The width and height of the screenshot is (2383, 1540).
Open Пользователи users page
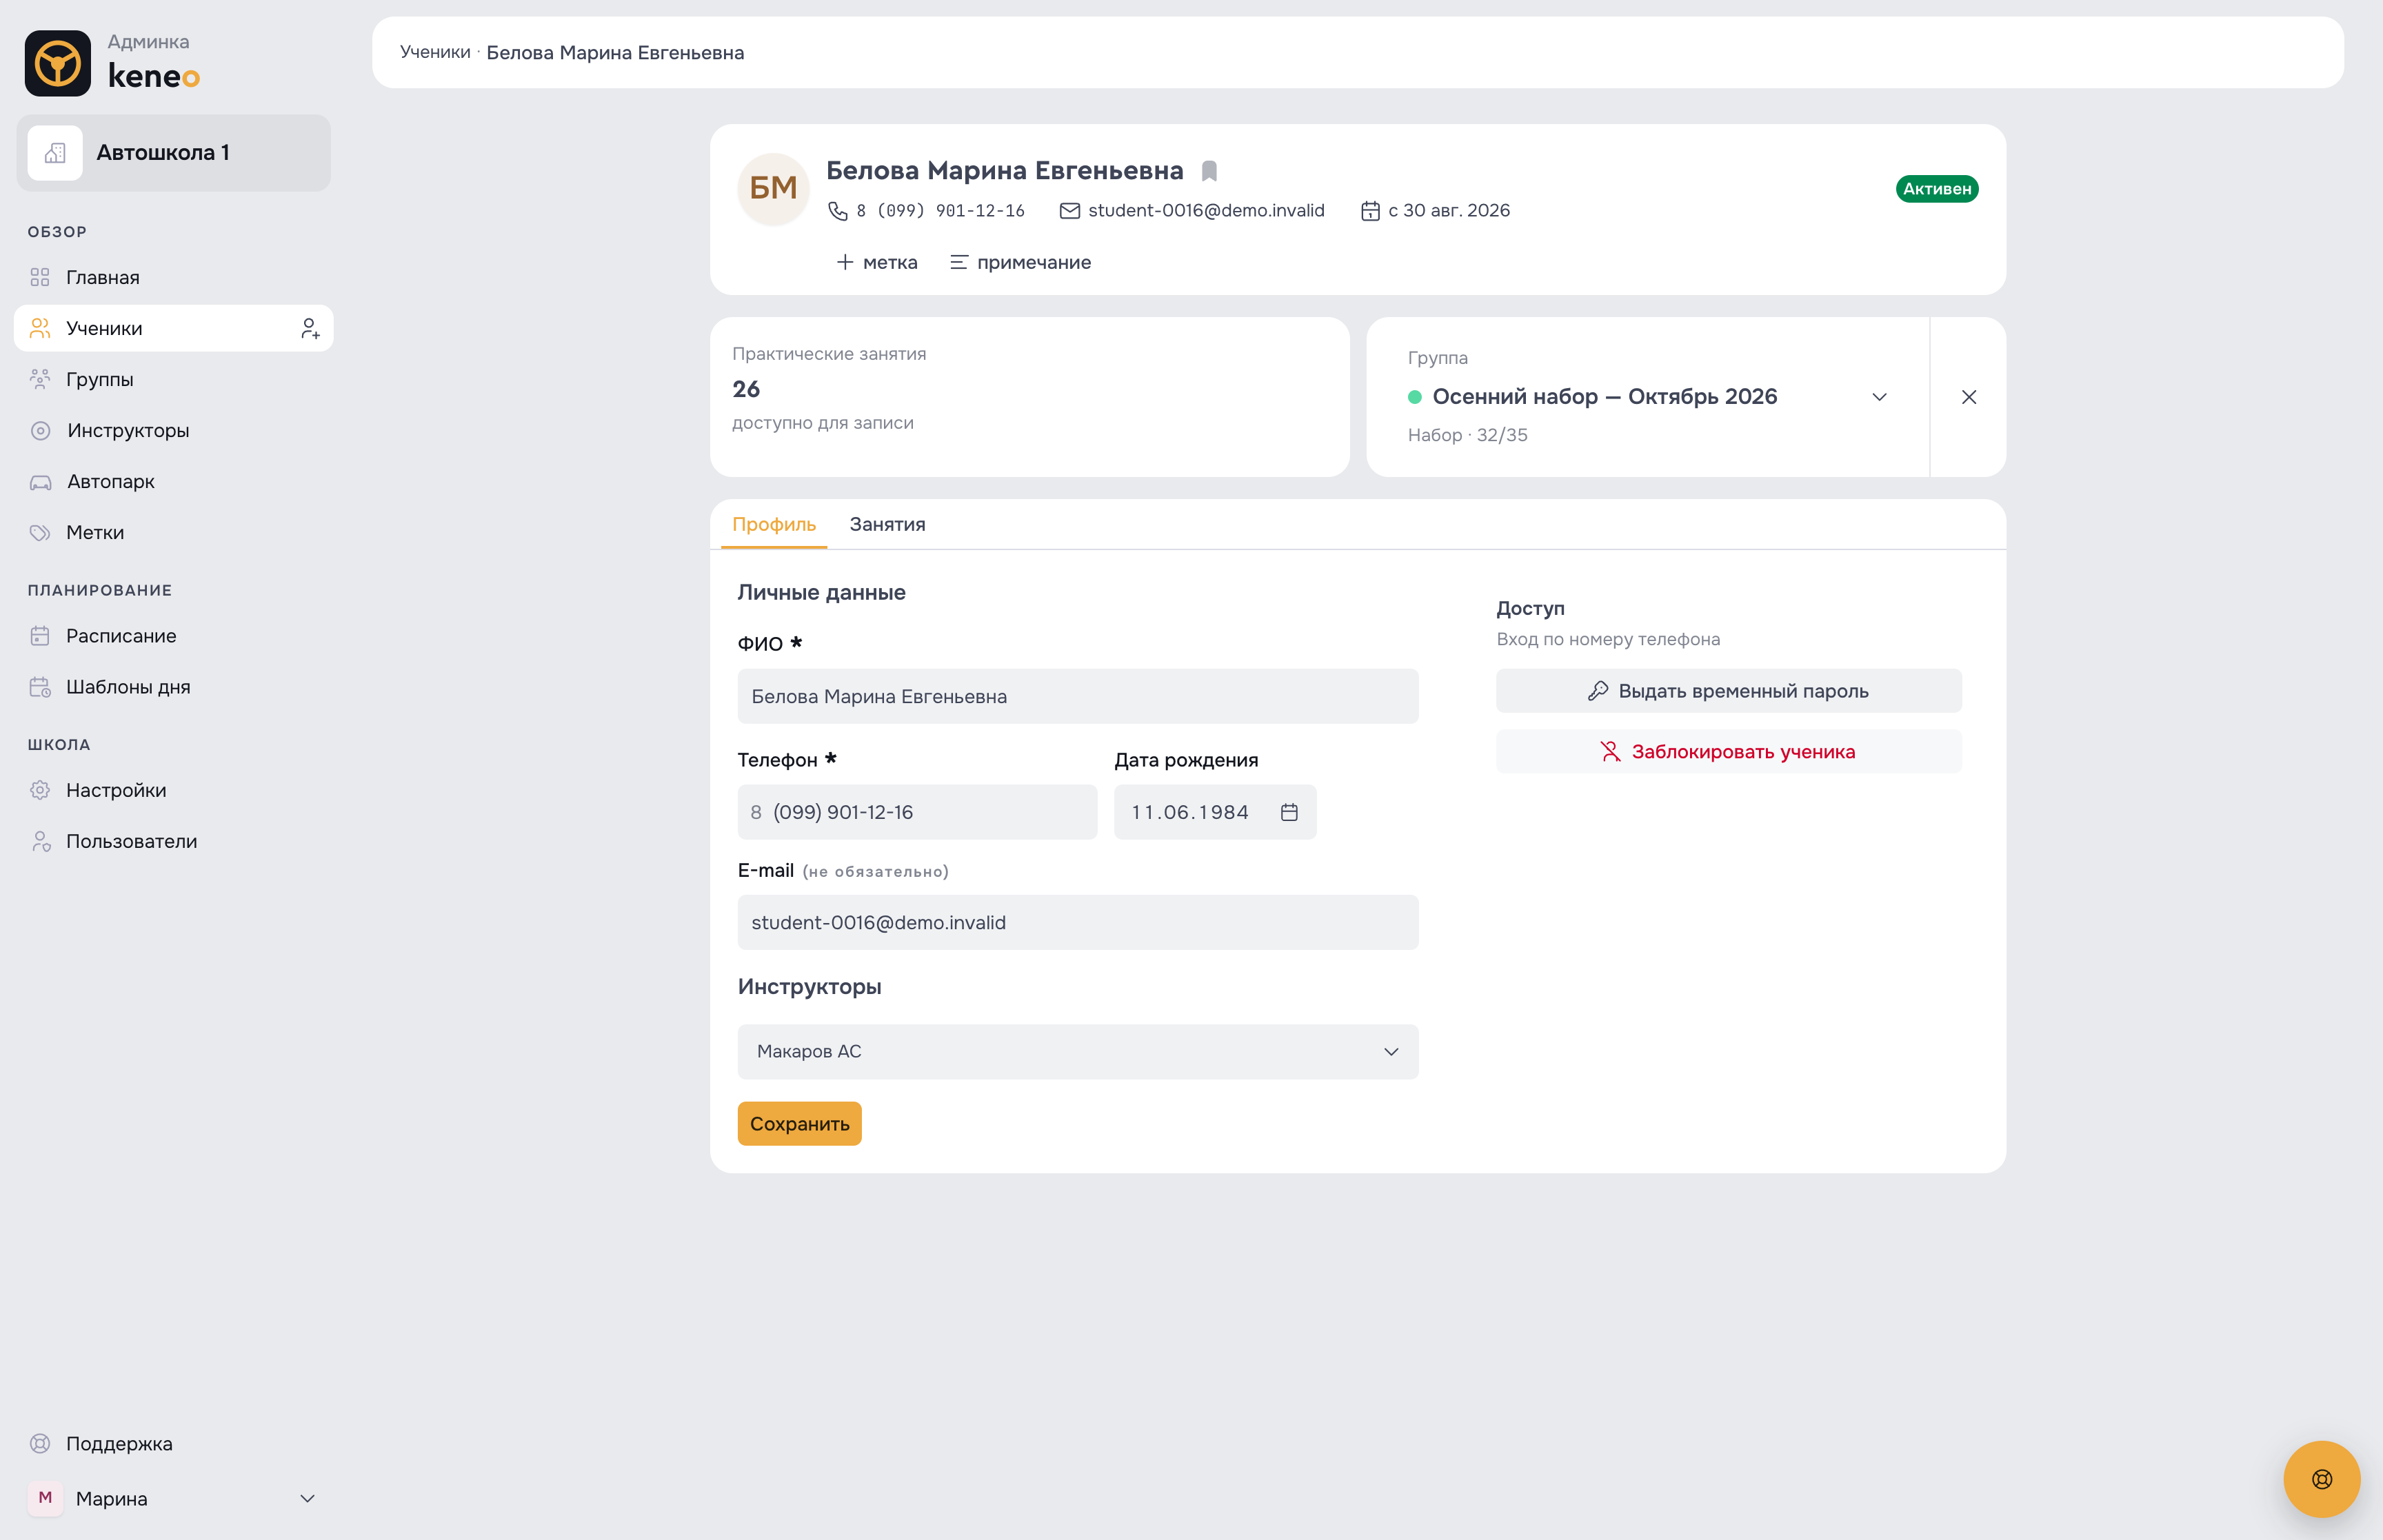point(174,841)
